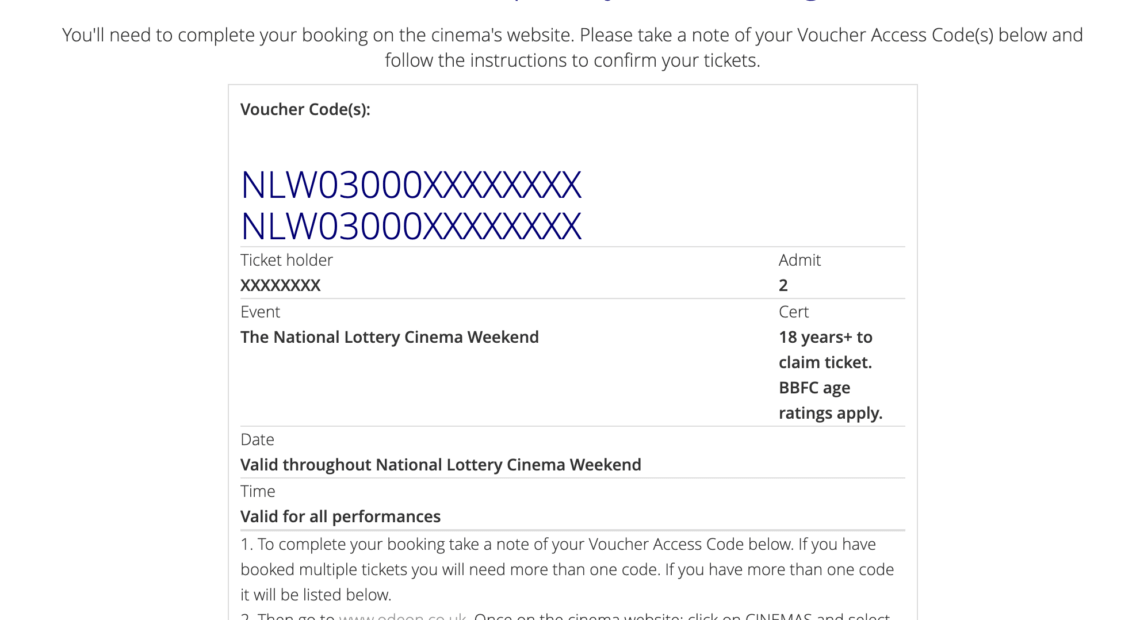Click the Cert label

point(793,311)
